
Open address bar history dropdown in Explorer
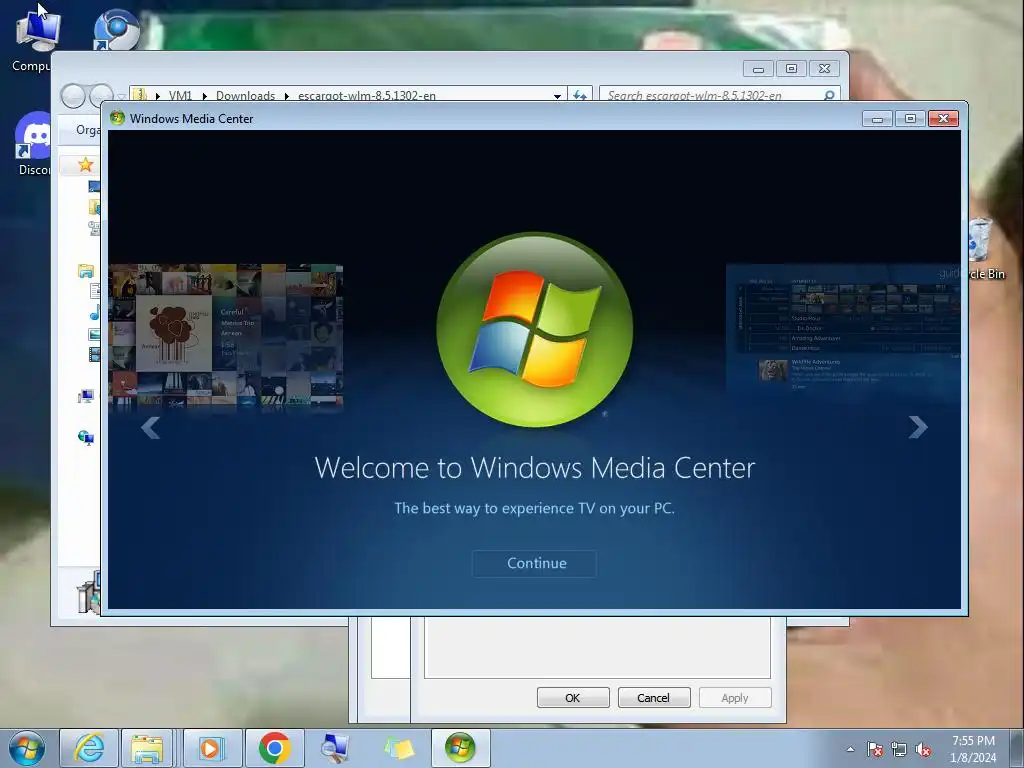click(x=557, y=95)
